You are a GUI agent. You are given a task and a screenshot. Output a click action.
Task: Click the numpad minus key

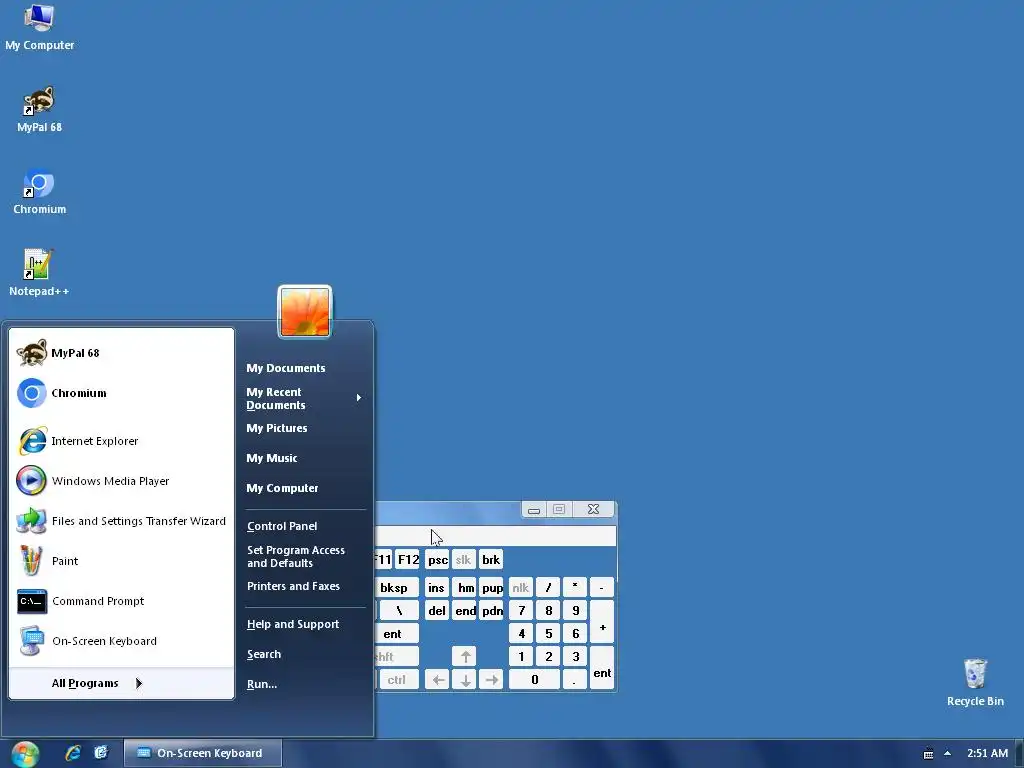602,588
